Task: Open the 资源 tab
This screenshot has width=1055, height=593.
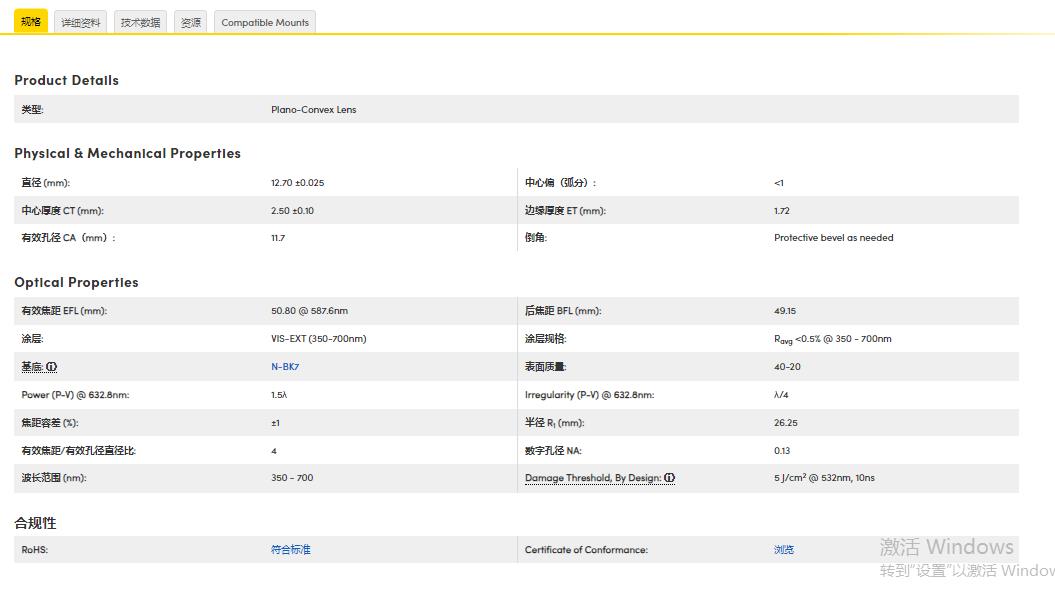Action: (x=189, y=23)
